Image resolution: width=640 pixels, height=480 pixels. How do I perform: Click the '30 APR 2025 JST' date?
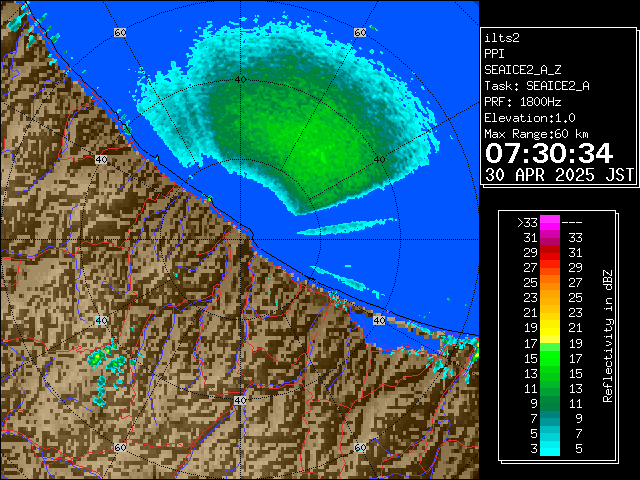559,175
